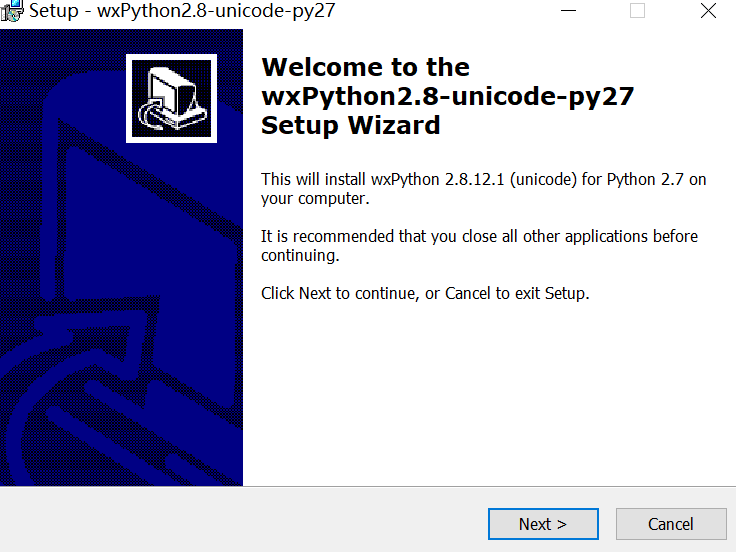Click the 'Setup Wizard' heading text
Screen dimensions: 736x552
pyautogui.click(x=351, y=125)
